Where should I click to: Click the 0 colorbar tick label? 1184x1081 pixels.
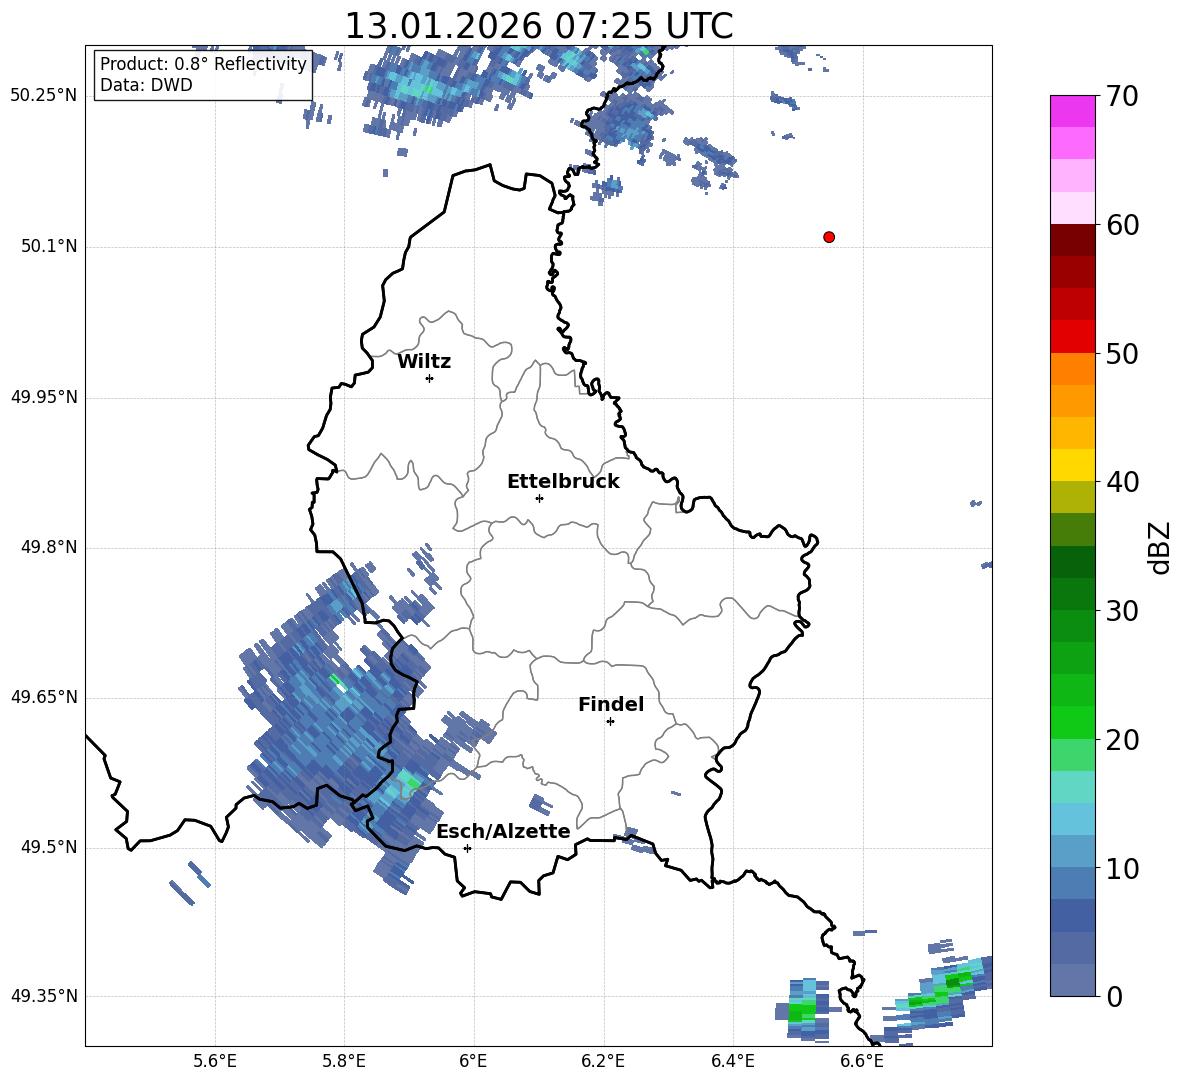pyautogui.click(x=1114, y=996)
